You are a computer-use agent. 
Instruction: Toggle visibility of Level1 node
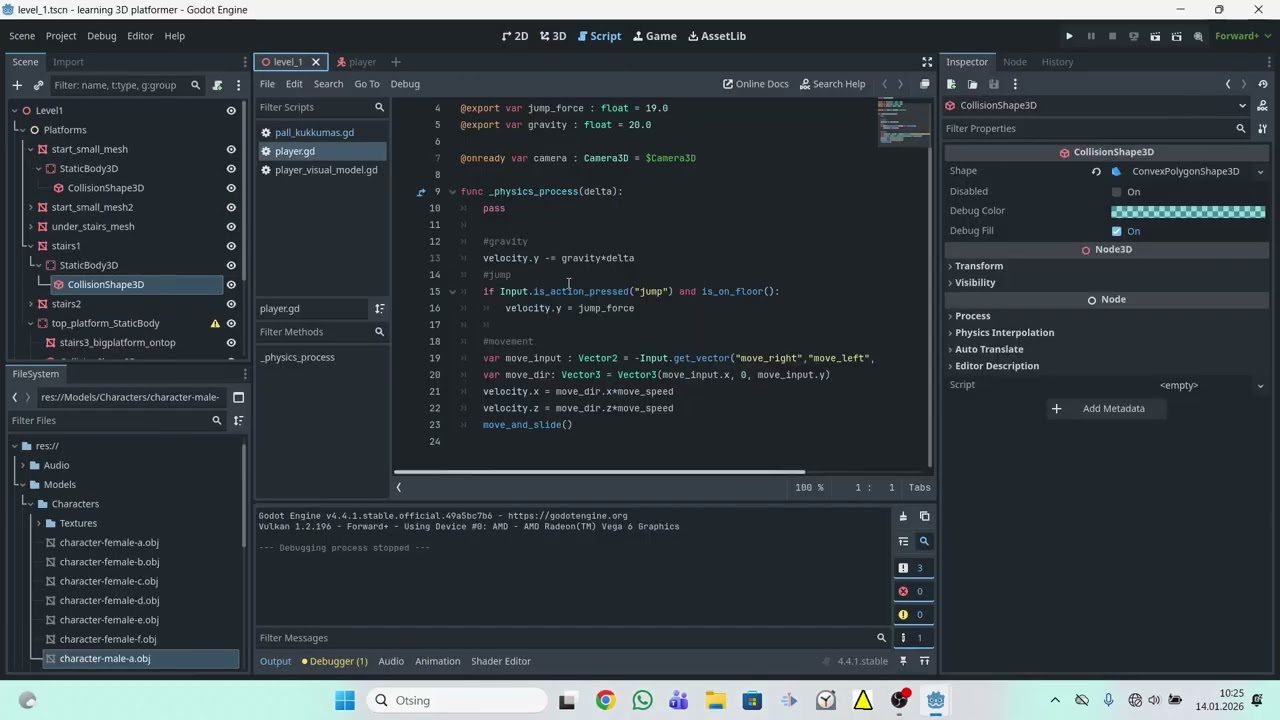point(231,111)
